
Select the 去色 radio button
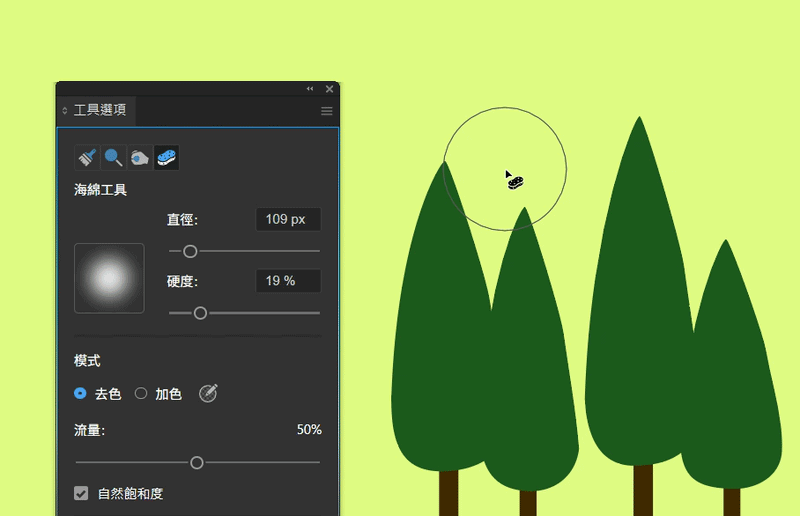(x=80, y=394)
